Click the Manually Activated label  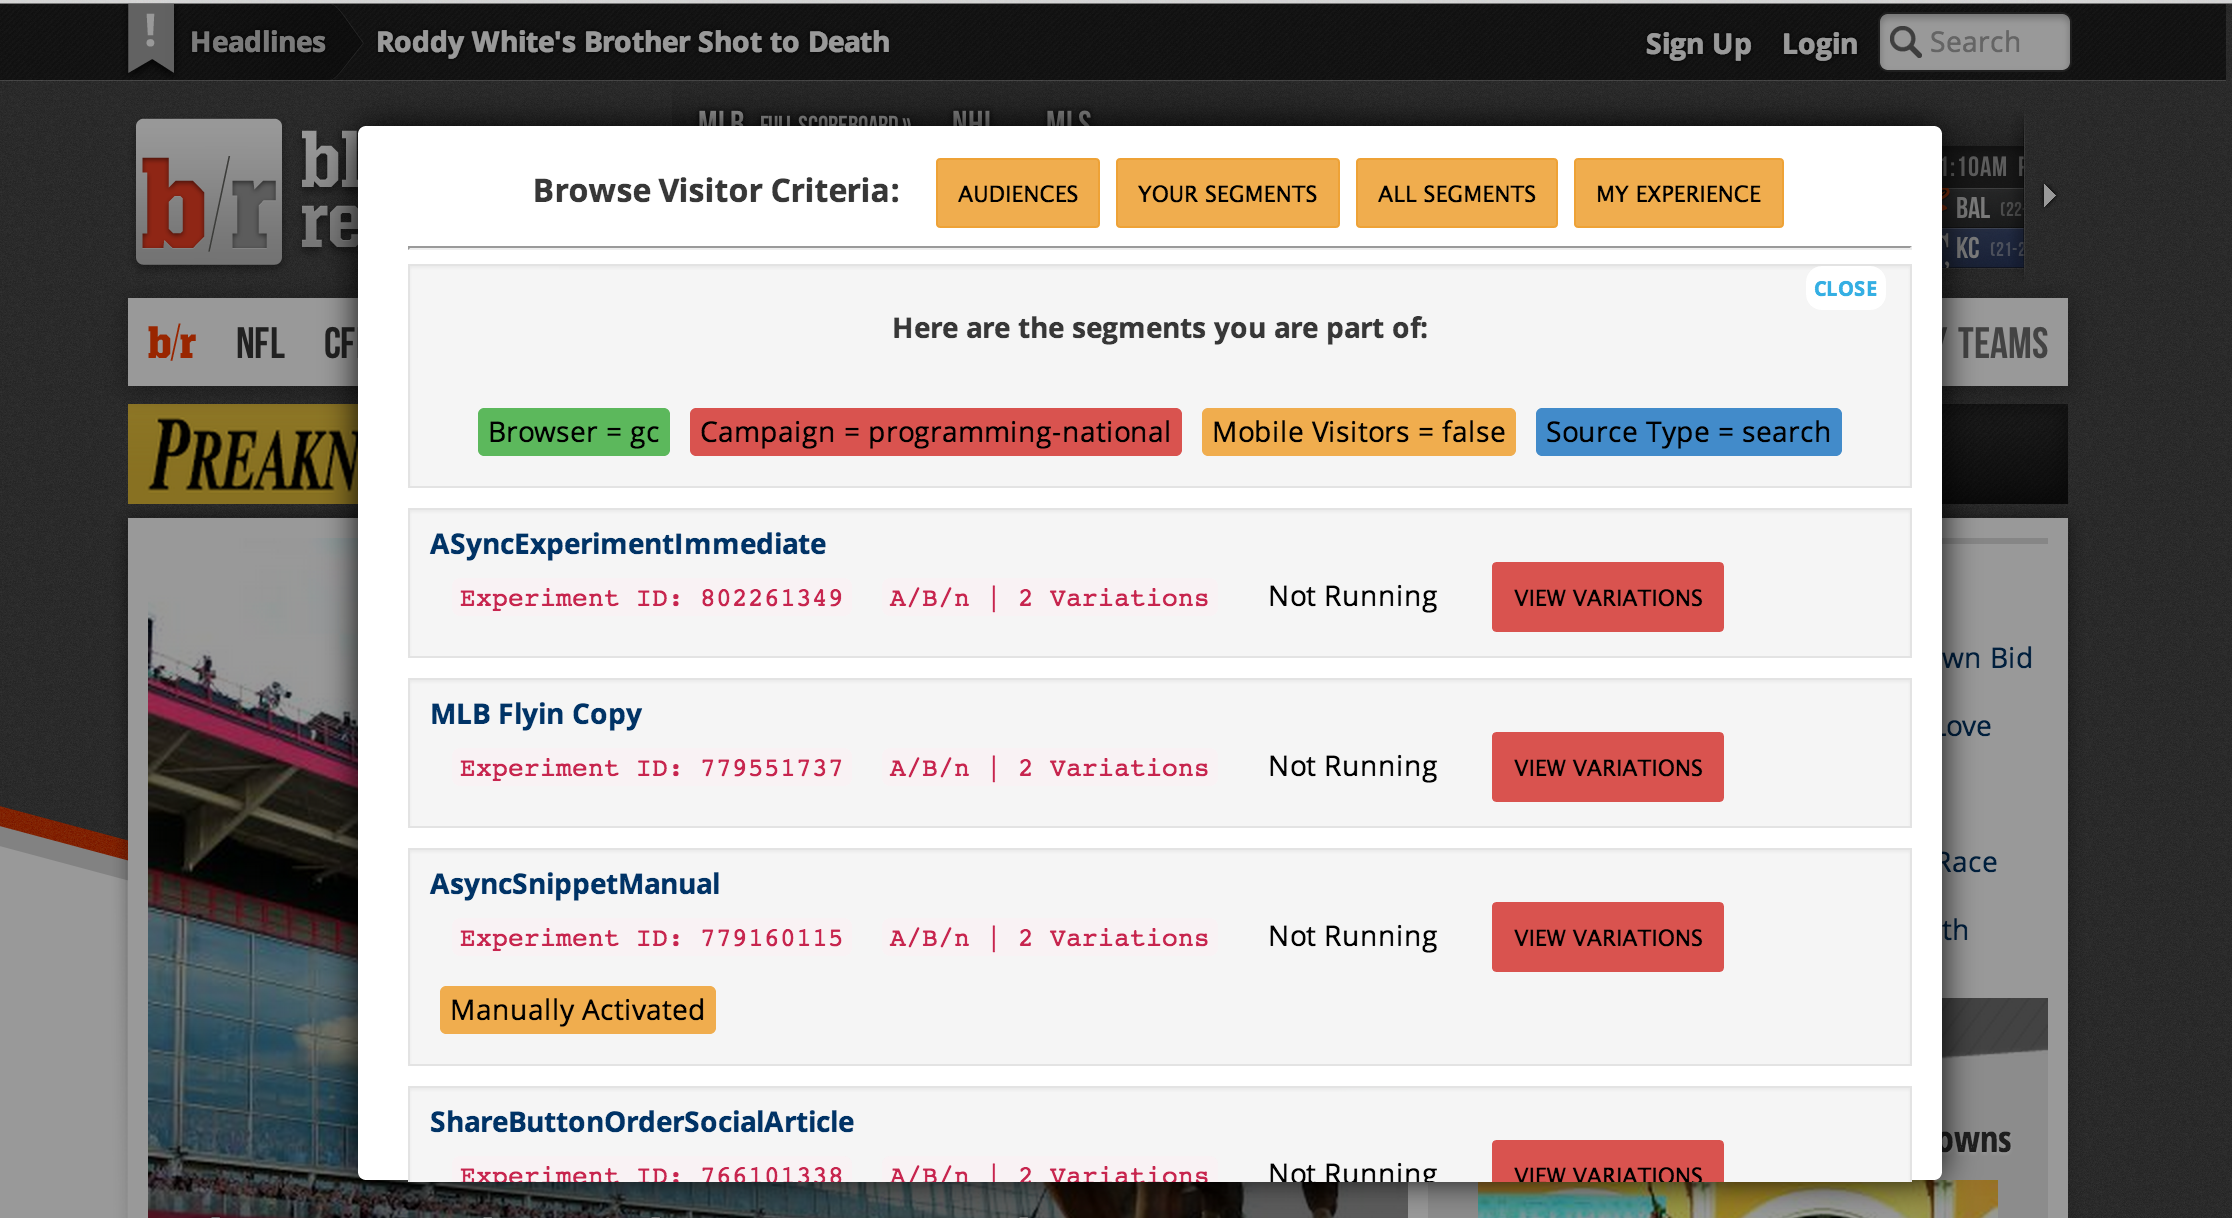click(577, 1010)
